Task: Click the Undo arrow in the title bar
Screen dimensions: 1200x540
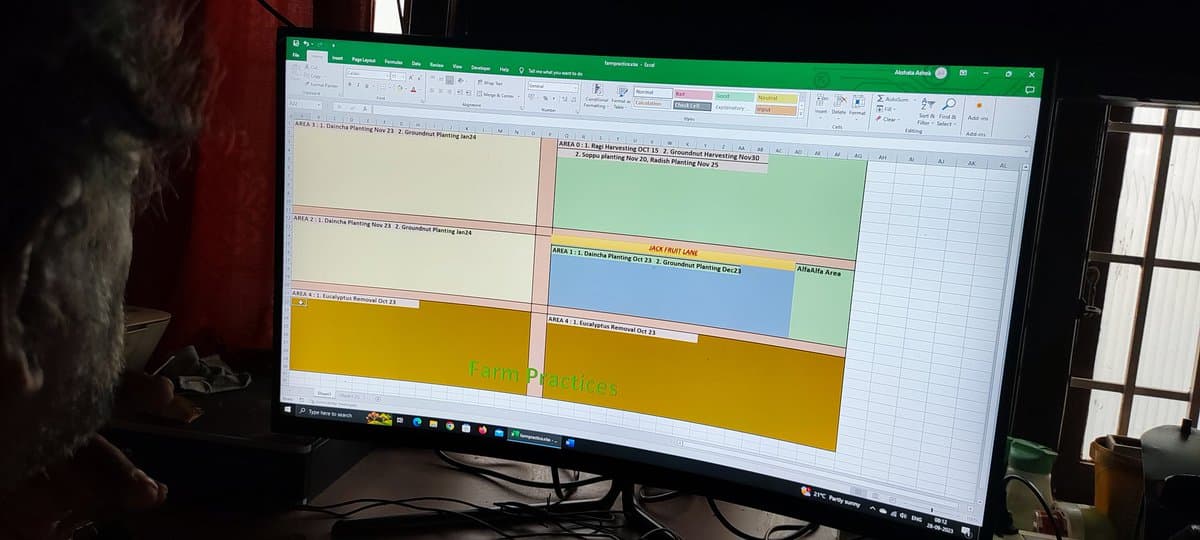Action: pyautogui.click(x=306, y=44)
